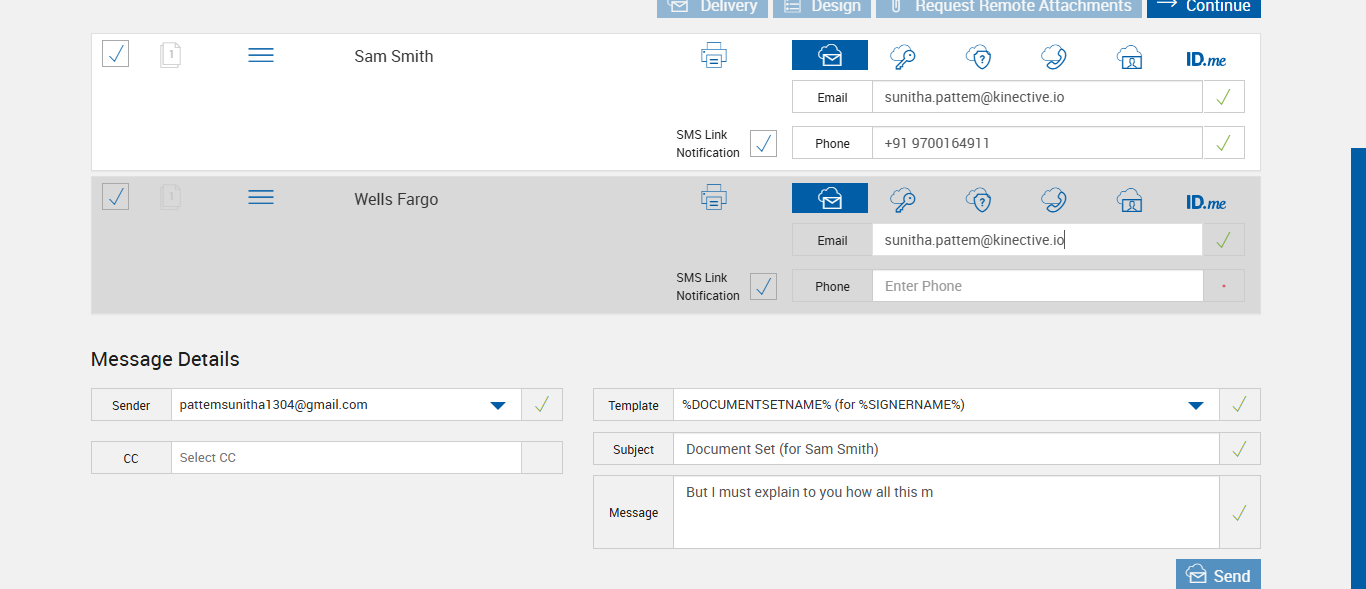Image resolution: width=1366 pixels, height=589 pixels.
Task: Open the Select CC dropdown
Action: click(346, 458)
